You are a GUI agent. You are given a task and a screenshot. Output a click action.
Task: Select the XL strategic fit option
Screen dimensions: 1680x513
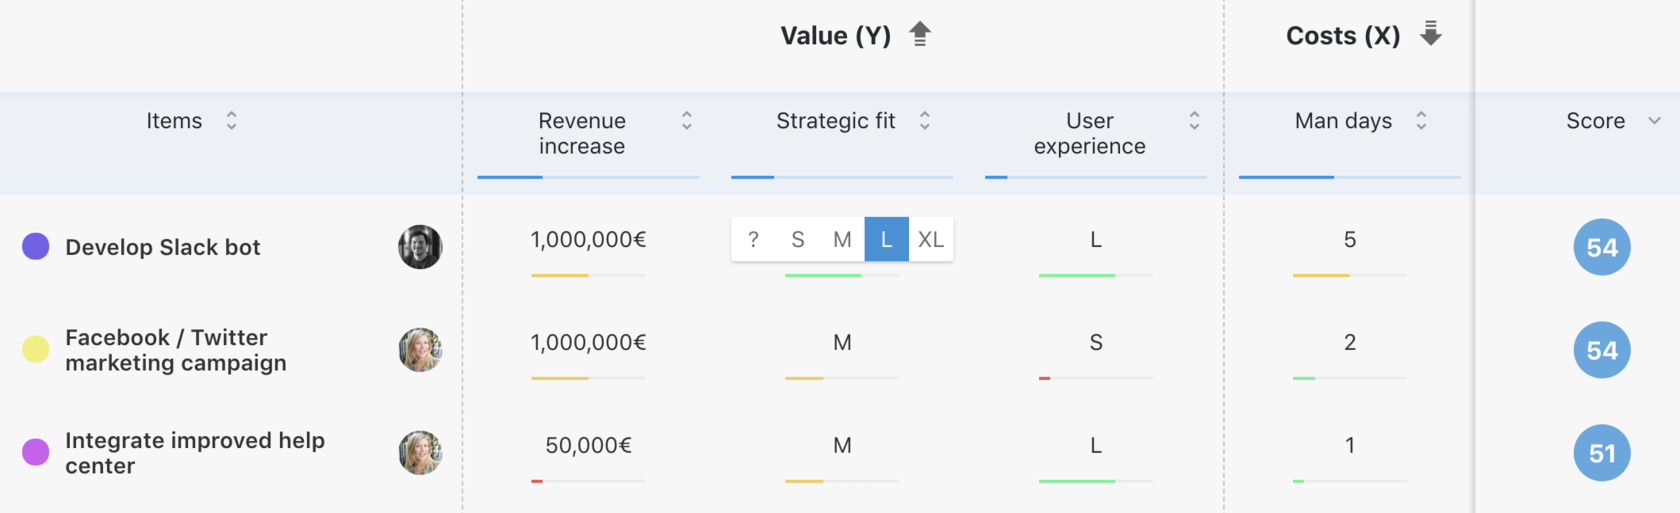(931, 240)
